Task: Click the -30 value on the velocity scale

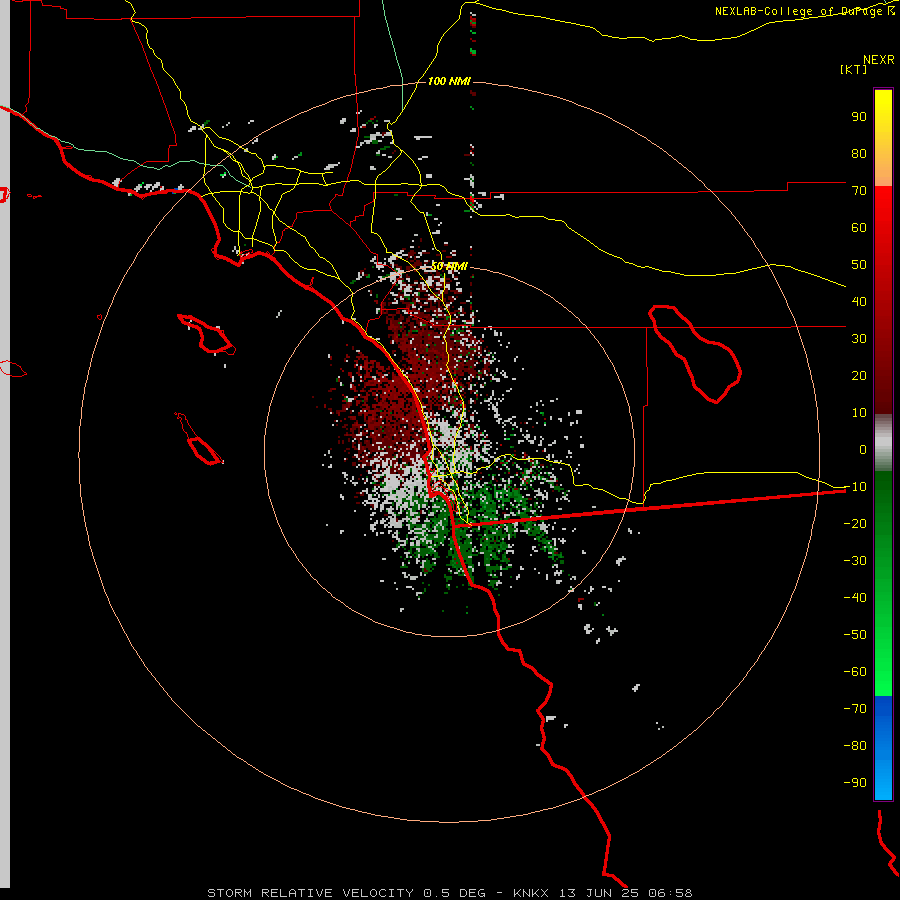Action: tap(855, 561)
